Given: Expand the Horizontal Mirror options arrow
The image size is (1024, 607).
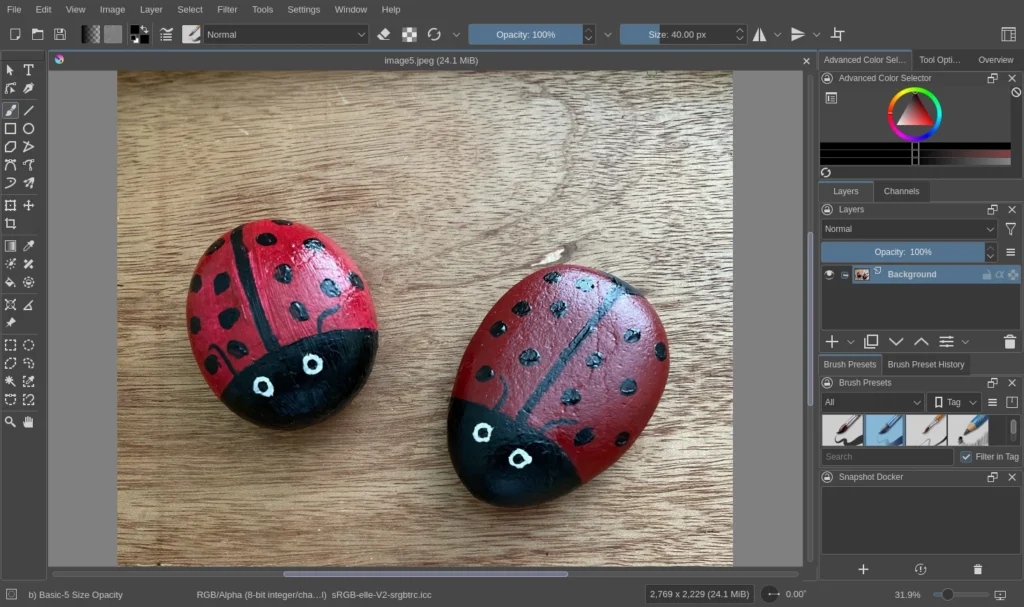Looking at the screenshot, I should [x=777, y=35].
